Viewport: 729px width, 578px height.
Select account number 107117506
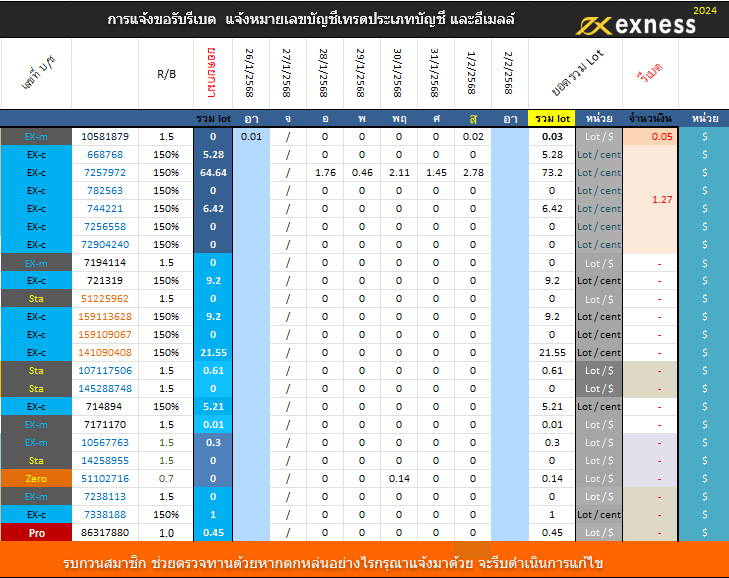[x=105, y=371]
